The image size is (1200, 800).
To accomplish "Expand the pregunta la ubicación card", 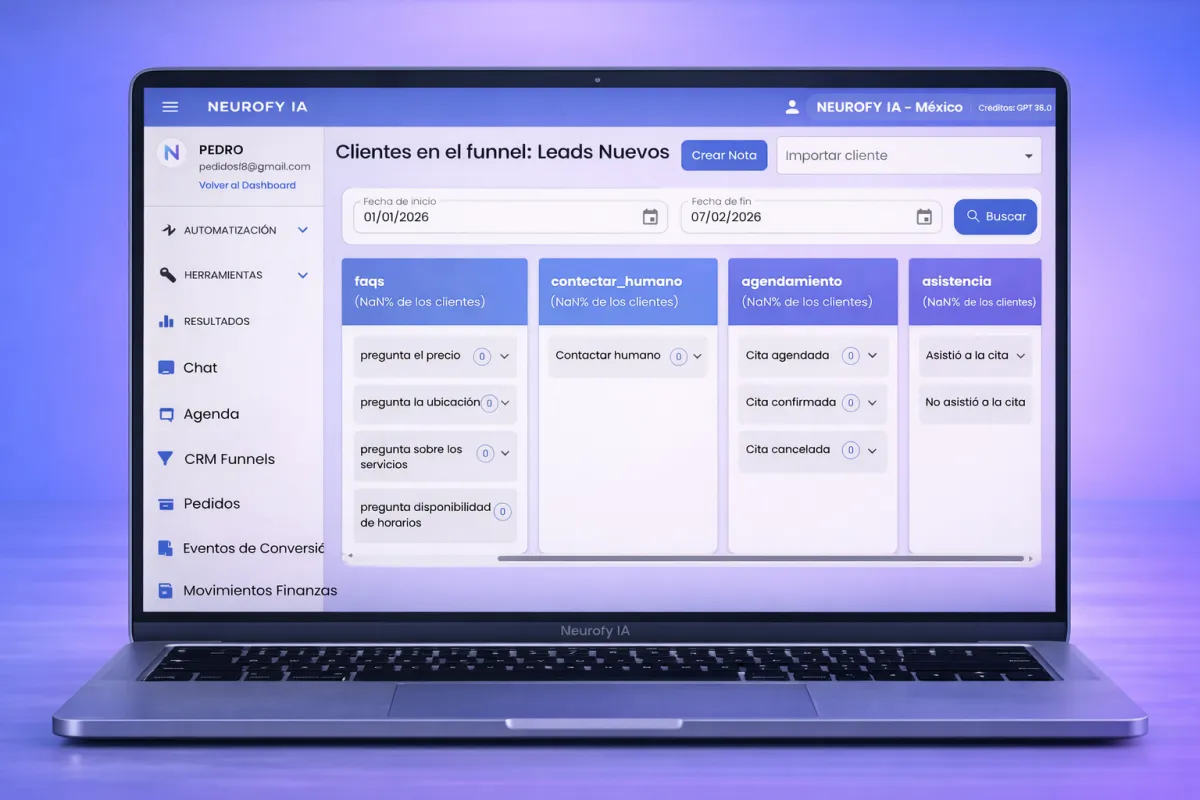I will point(506,403).
